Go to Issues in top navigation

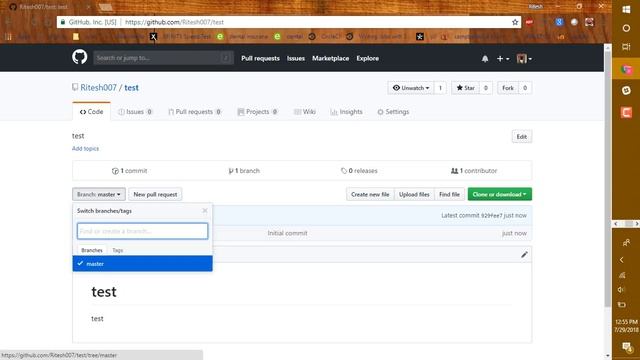[296, 58]
